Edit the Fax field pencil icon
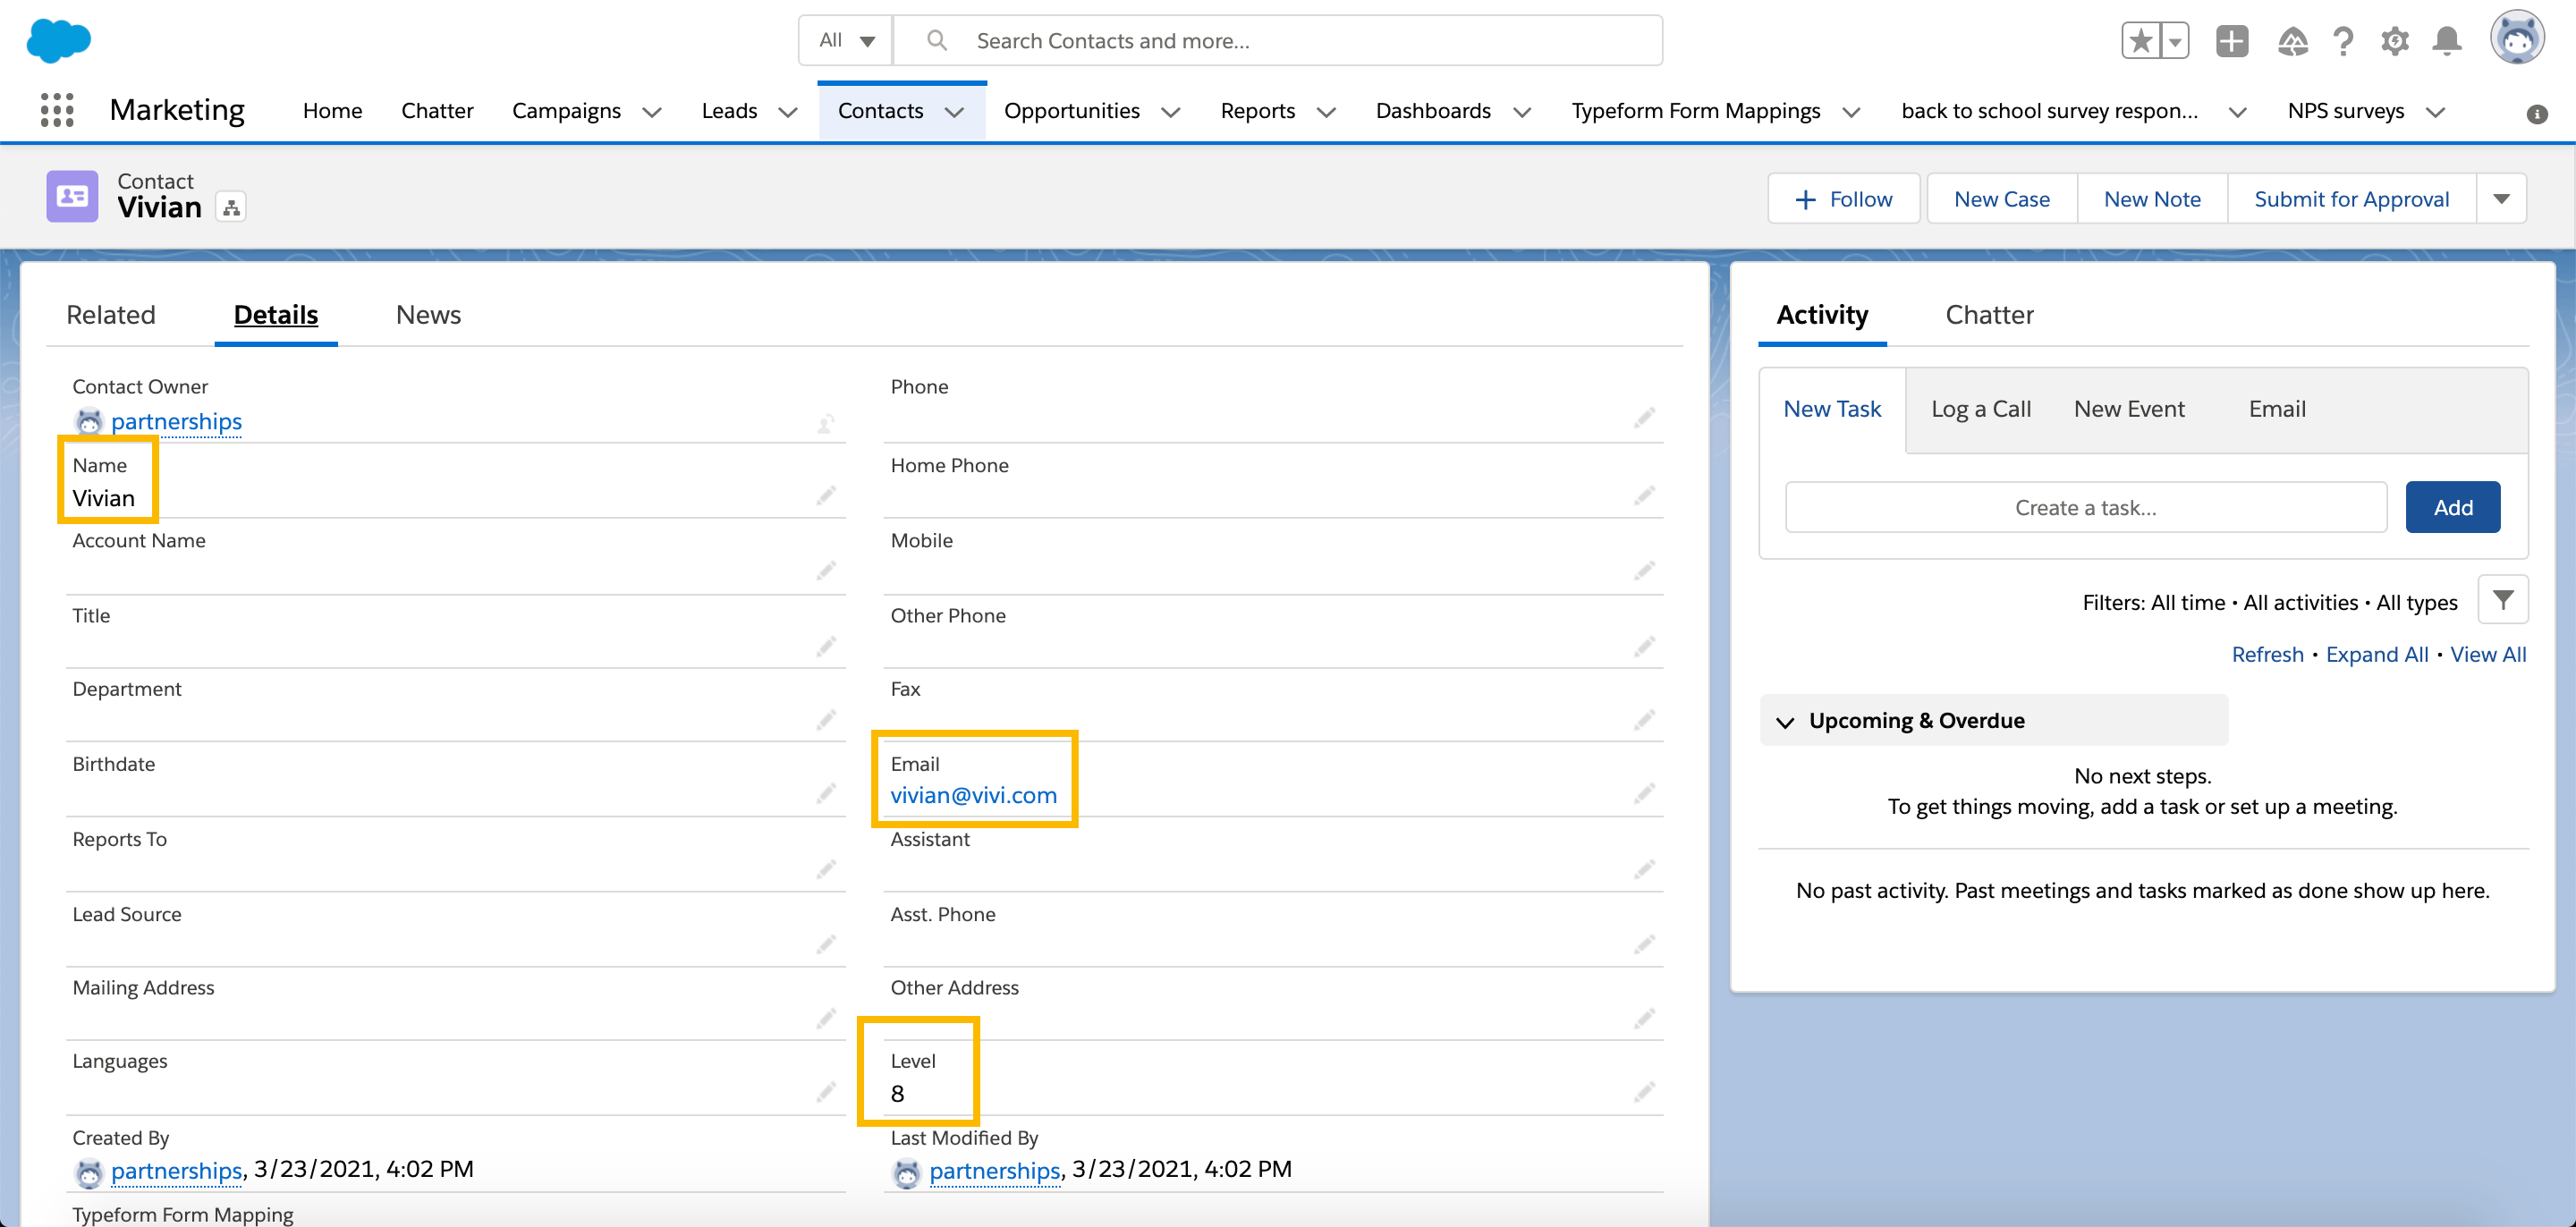This screenshot has width=2576, height=1227. (1644, 719)
